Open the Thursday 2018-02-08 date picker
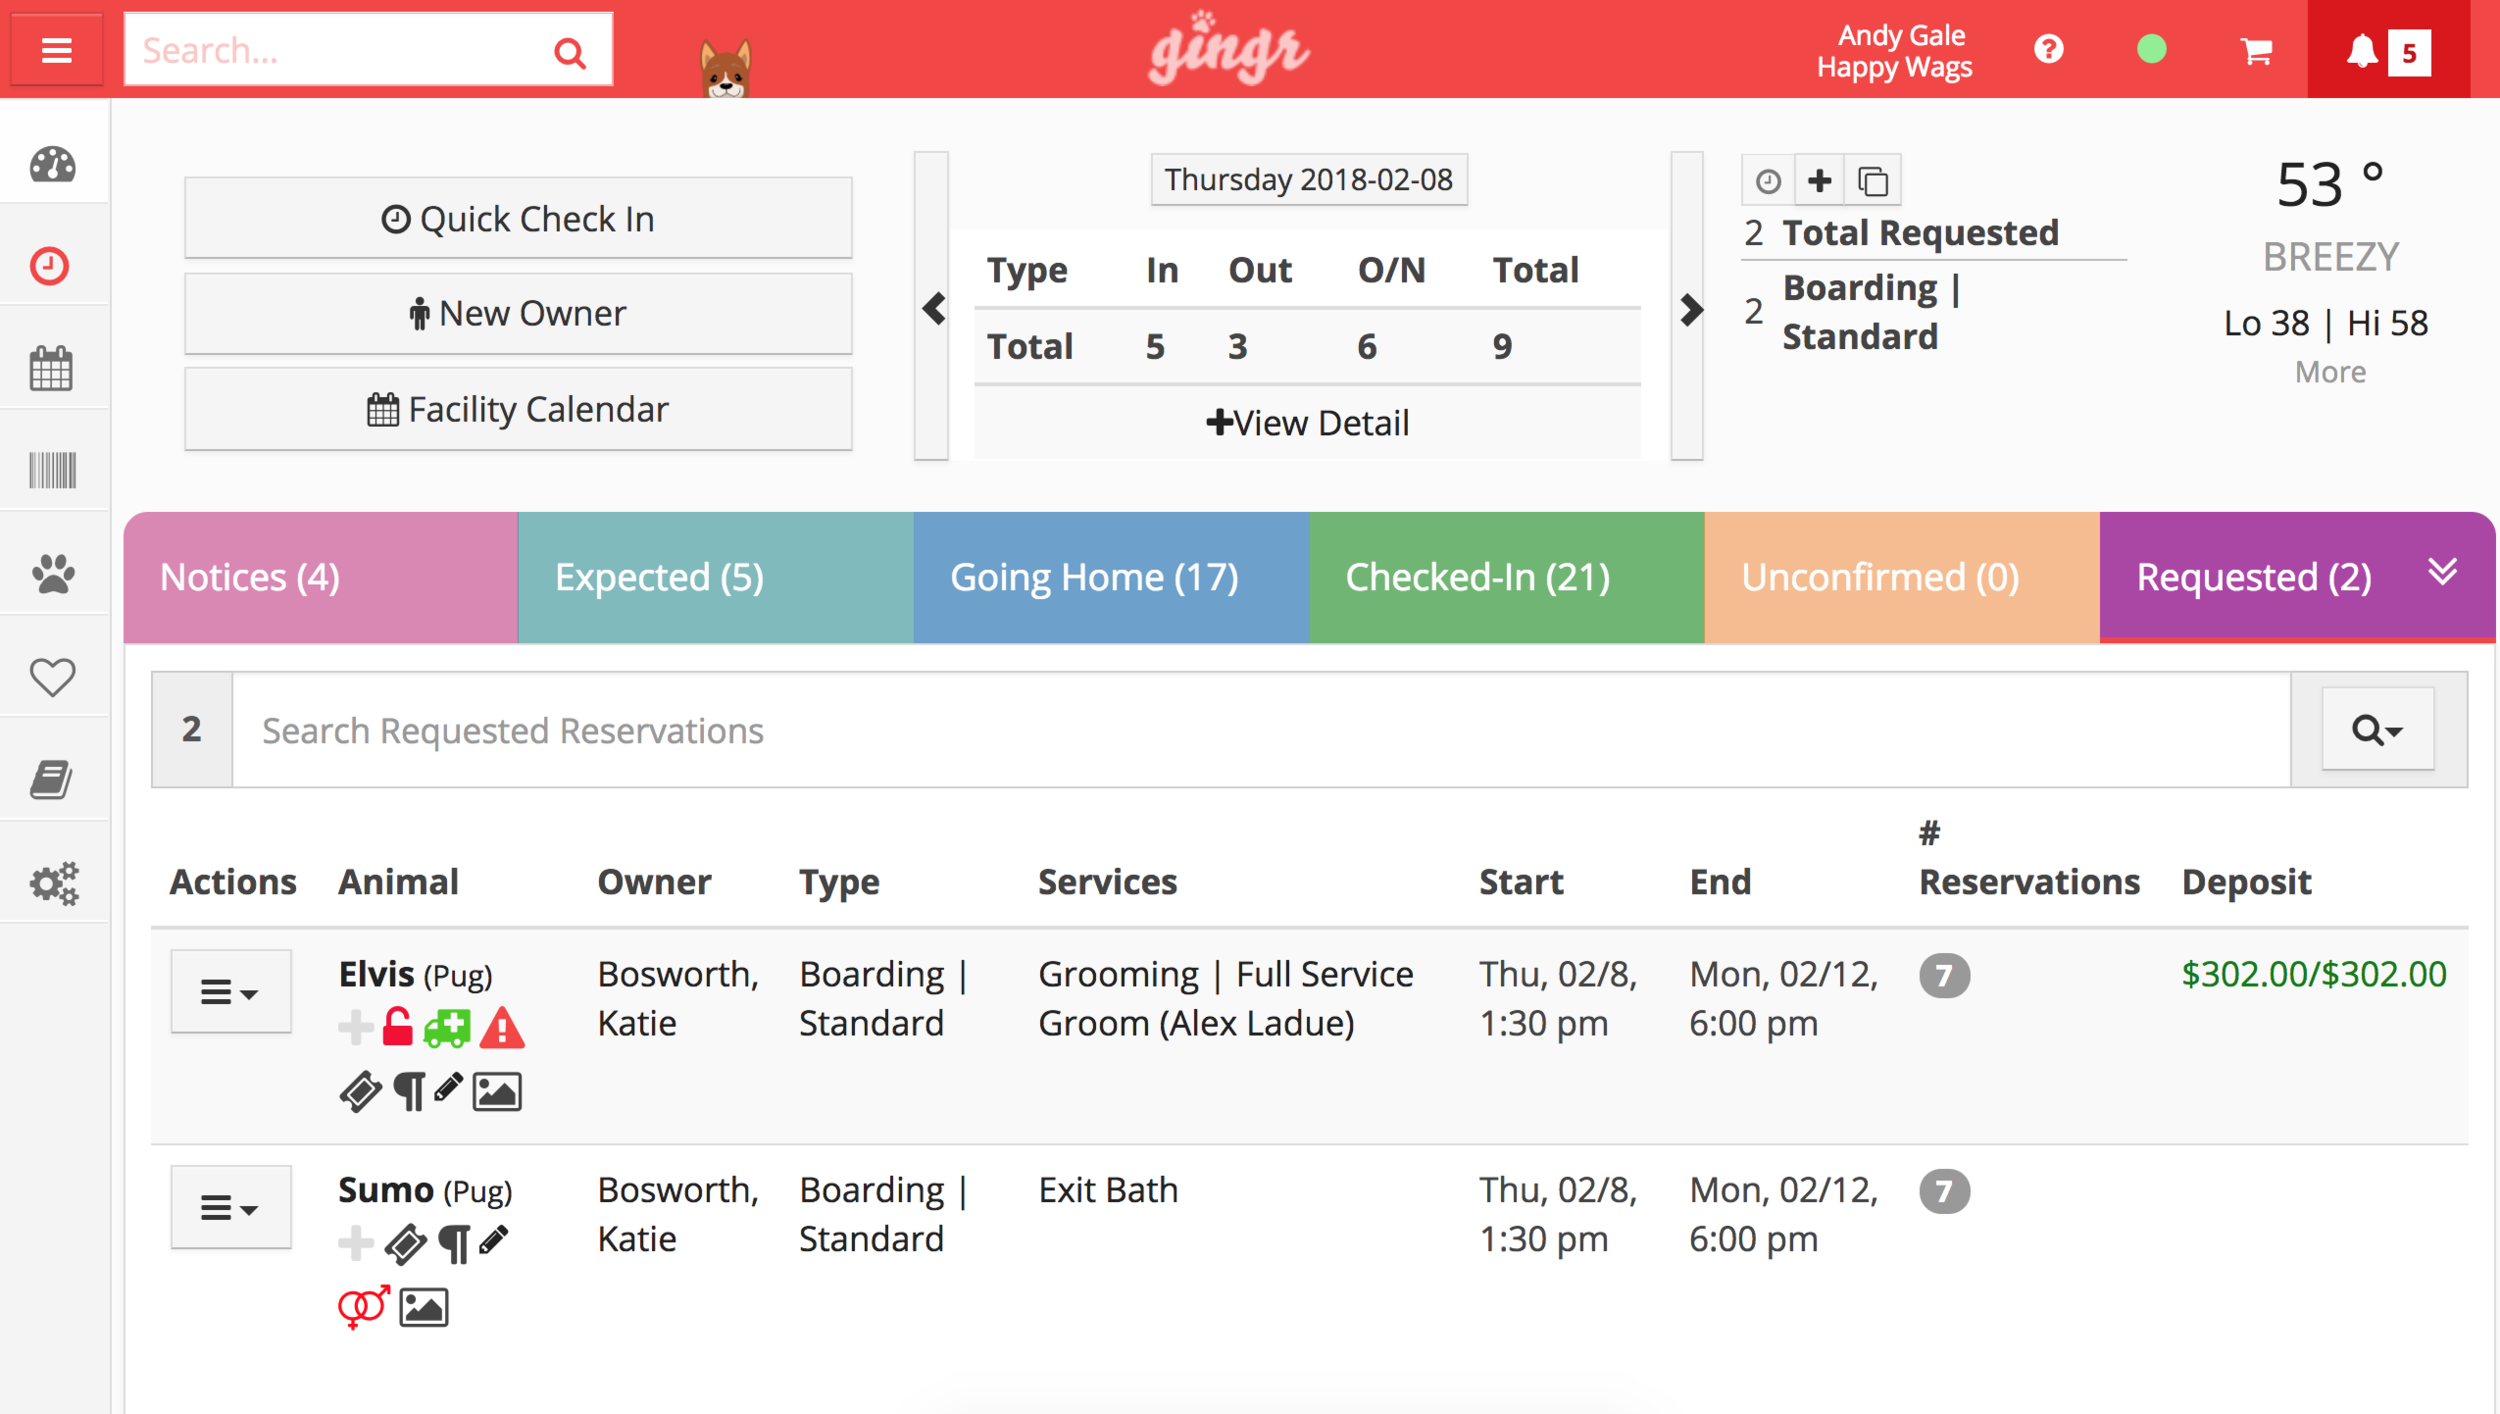Image resolution: width=2500 pixels, height=1414 pixels. [x=1308, y=180]
